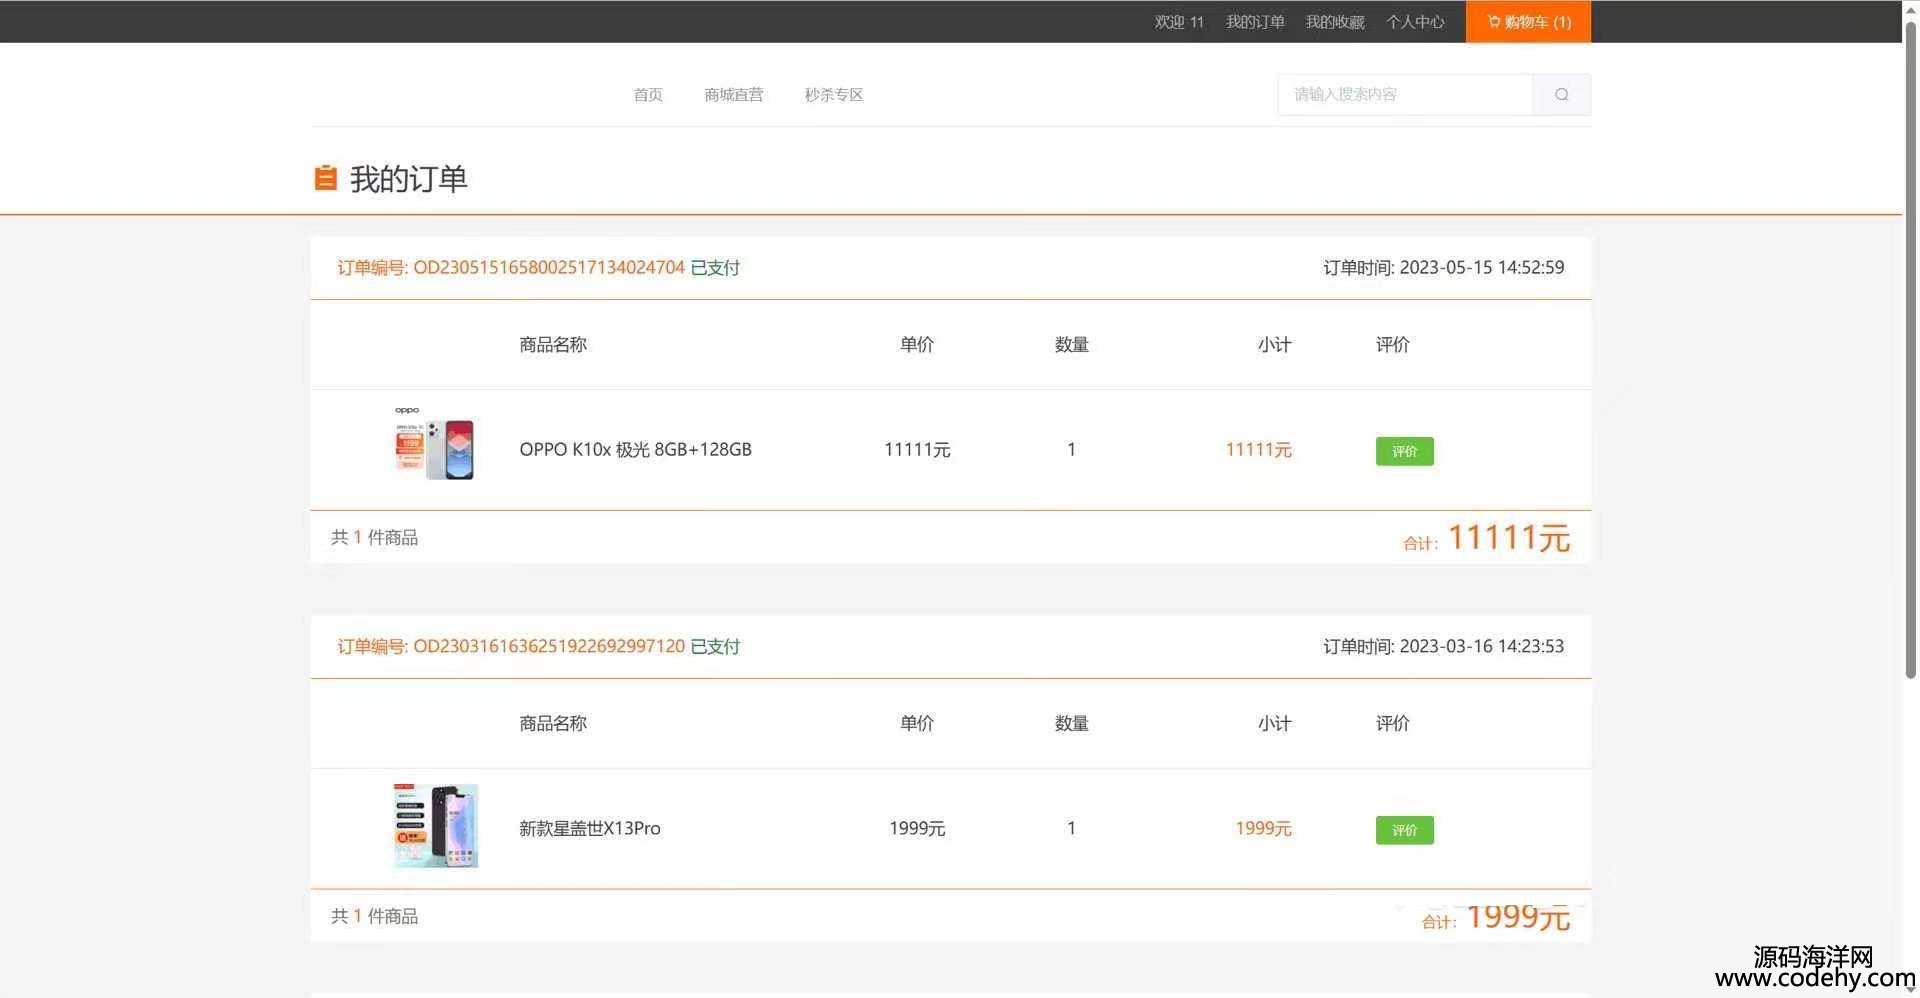Click 评价 button for 新款星盖世X13Pro order
This screenshot has width=1920, height=998.
click(1404, 830)
